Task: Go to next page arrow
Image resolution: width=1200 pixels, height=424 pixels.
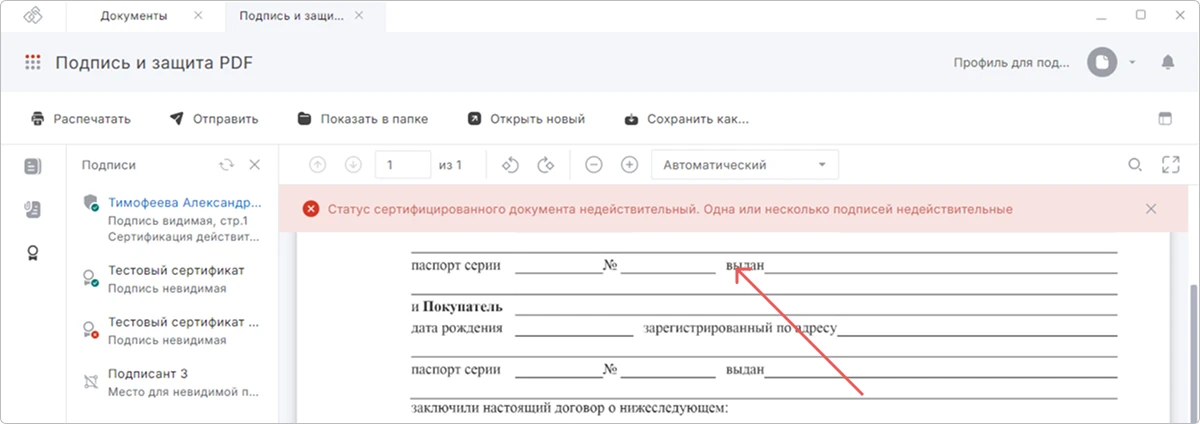Action: (x=352, y=165)
